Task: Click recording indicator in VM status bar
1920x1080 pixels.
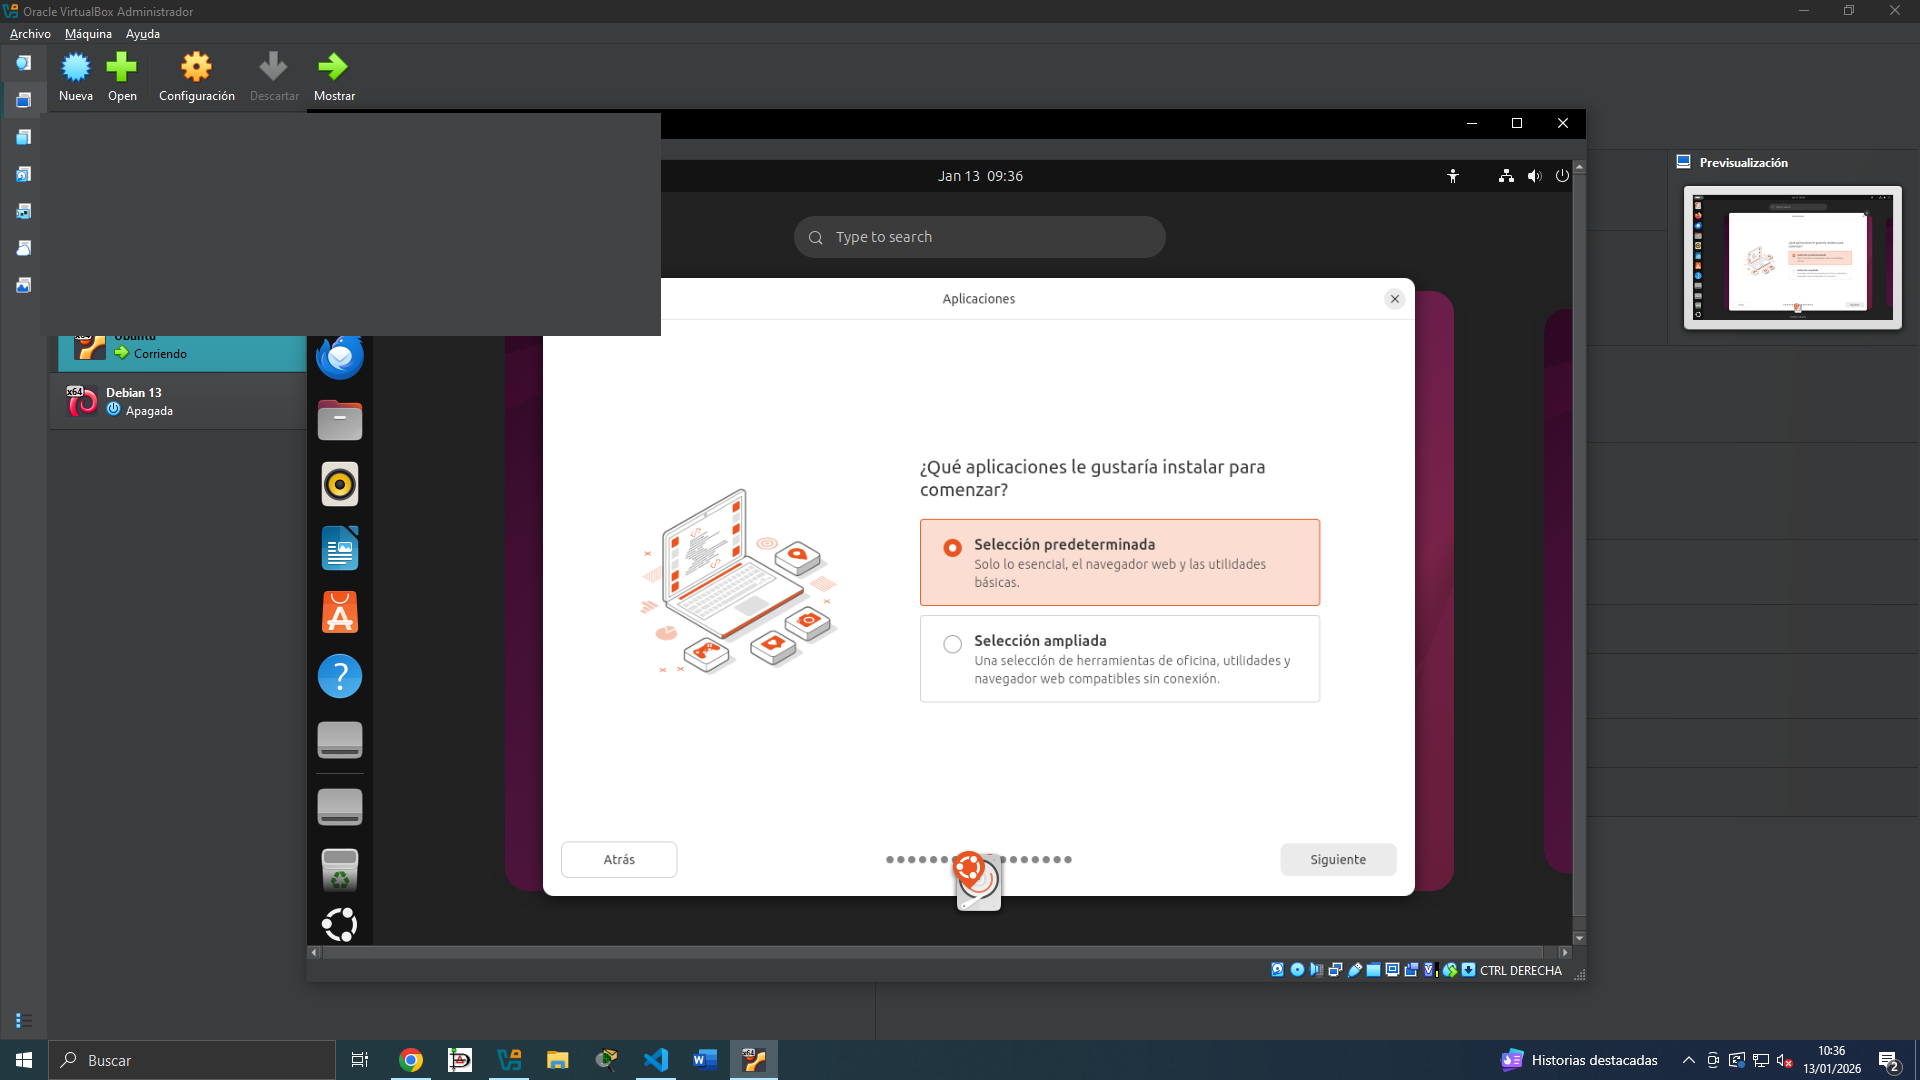Action: (1411, 970)
